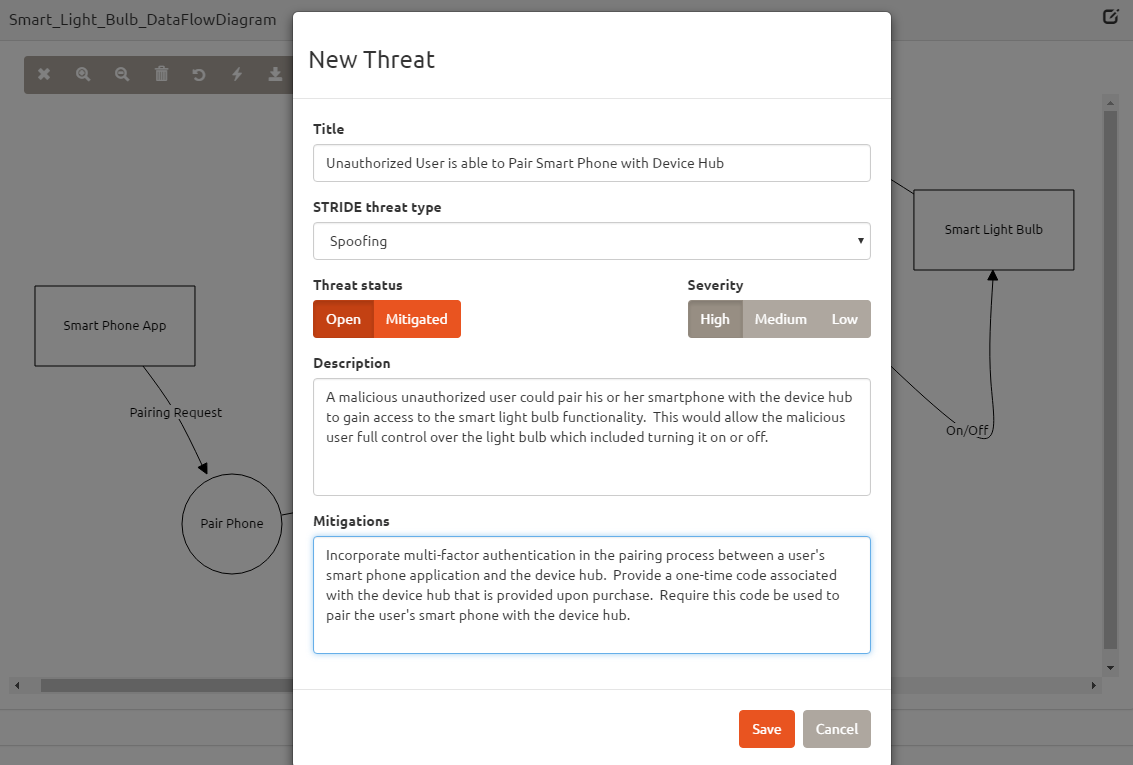Click the trash delete icon in toolbar

pyautogui.click(x=161, y=74)
